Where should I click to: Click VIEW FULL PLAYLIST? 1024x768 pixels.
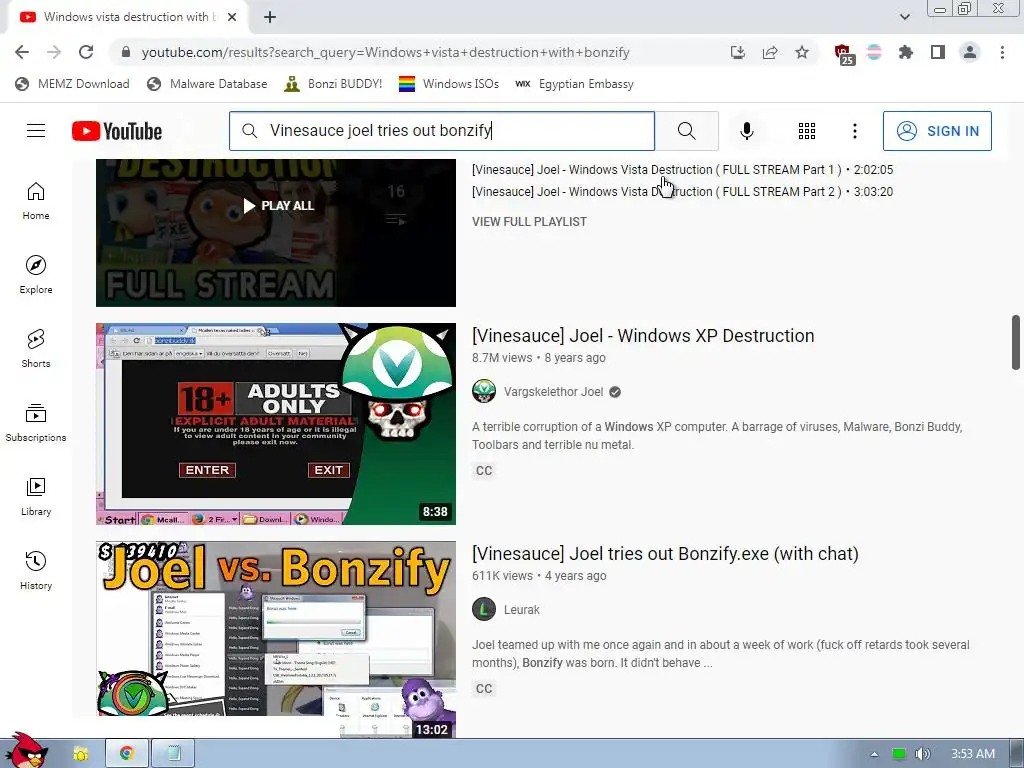click(x=529, y=221)
